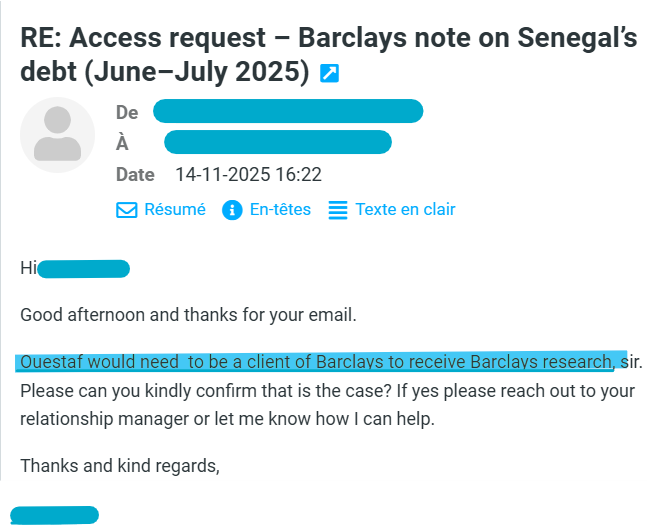Show the Résumé view of the message
Screen dimensions: 647x525
[x=174, y=210]
